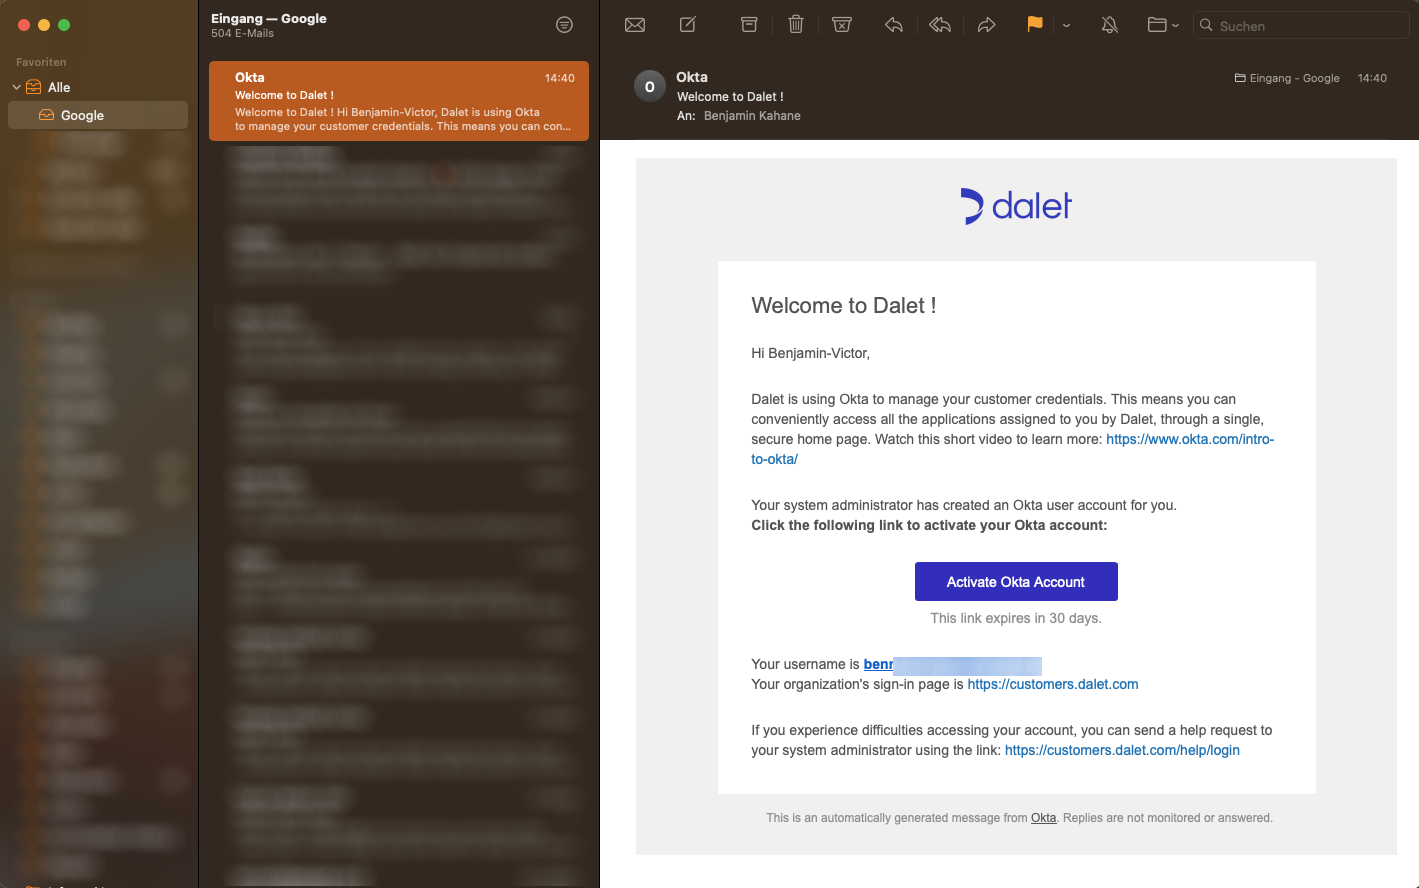Click the Favoriten sidebar header
The width and height of the screenshot is (1419, 888).
coord(41,62)
